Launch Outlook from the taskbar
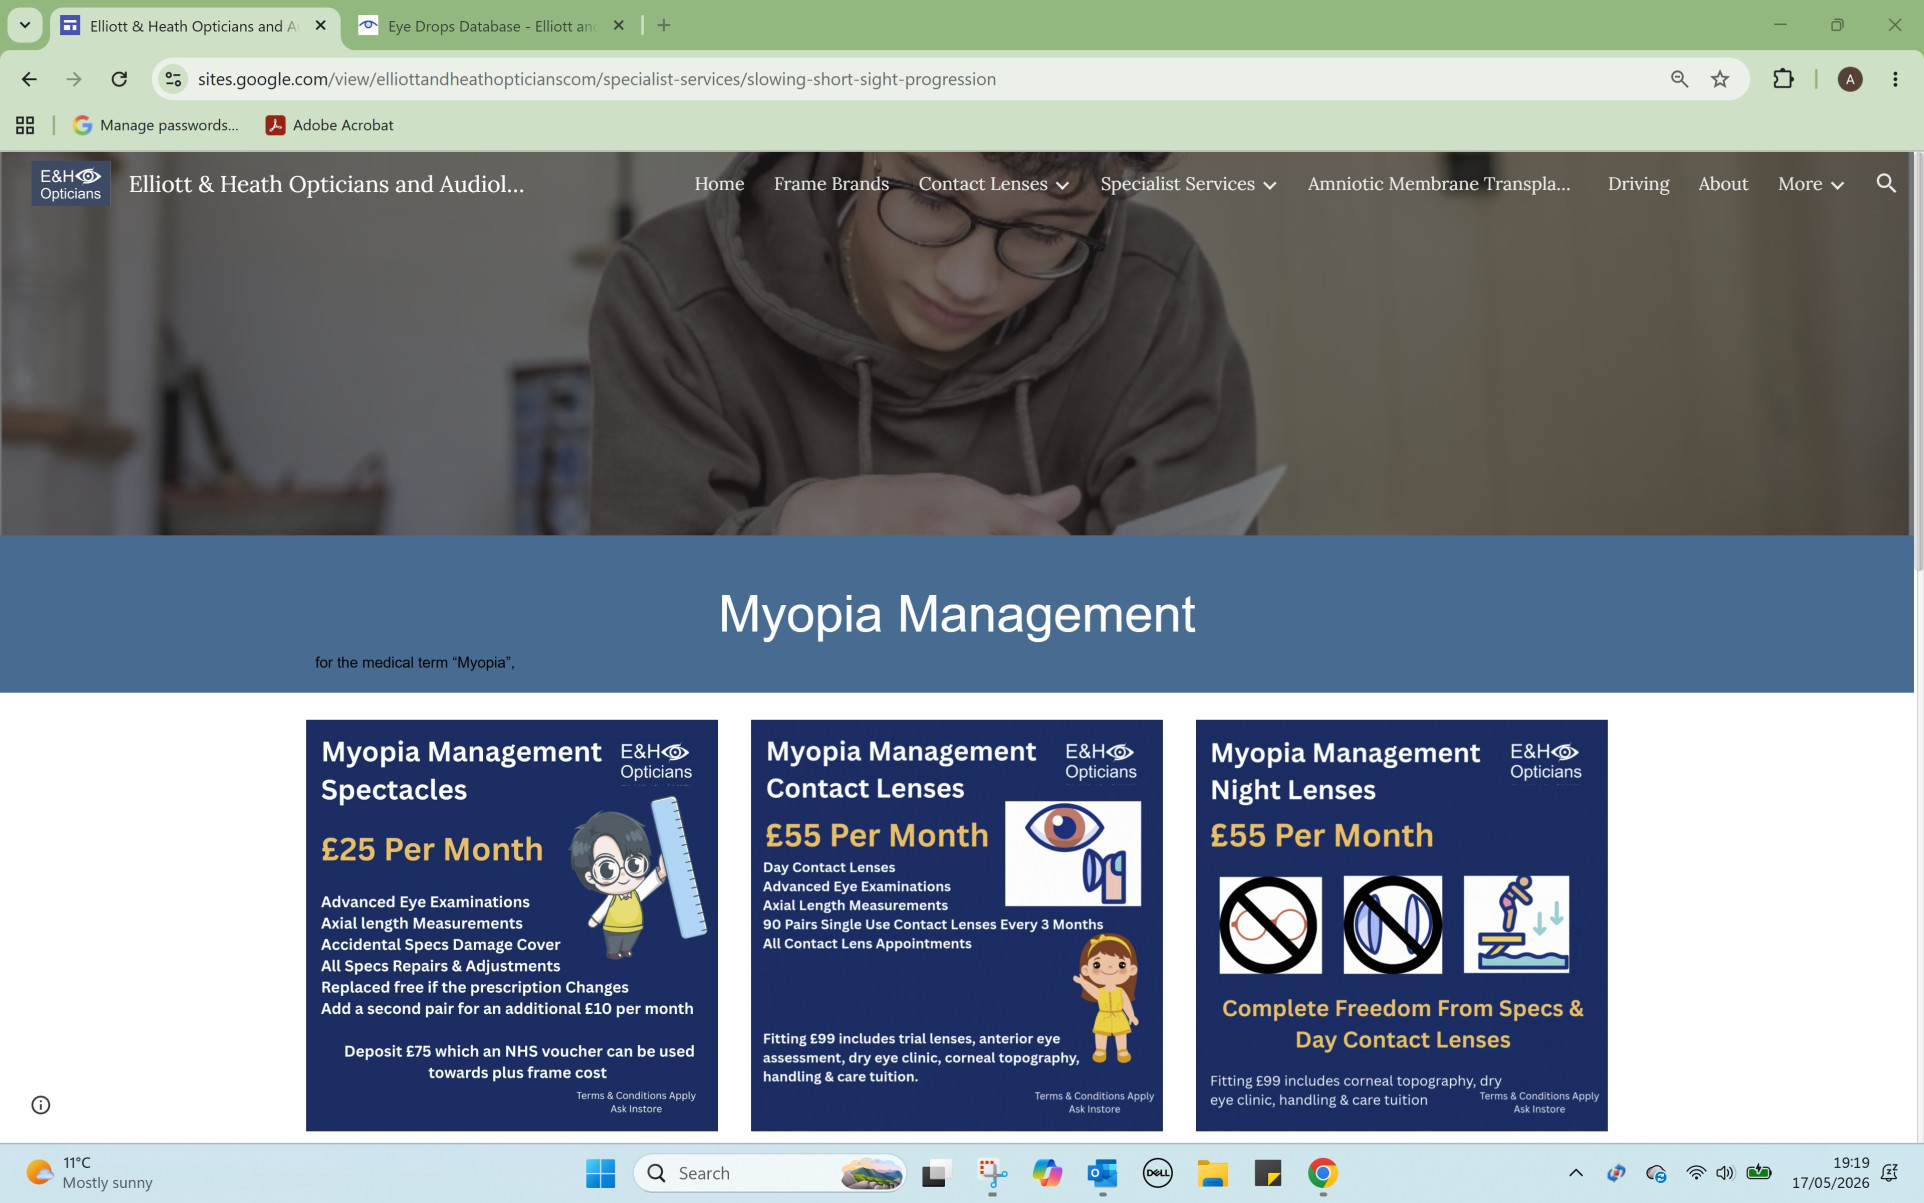The image size is (1924, 1203). click(x=1102, y=1173)
